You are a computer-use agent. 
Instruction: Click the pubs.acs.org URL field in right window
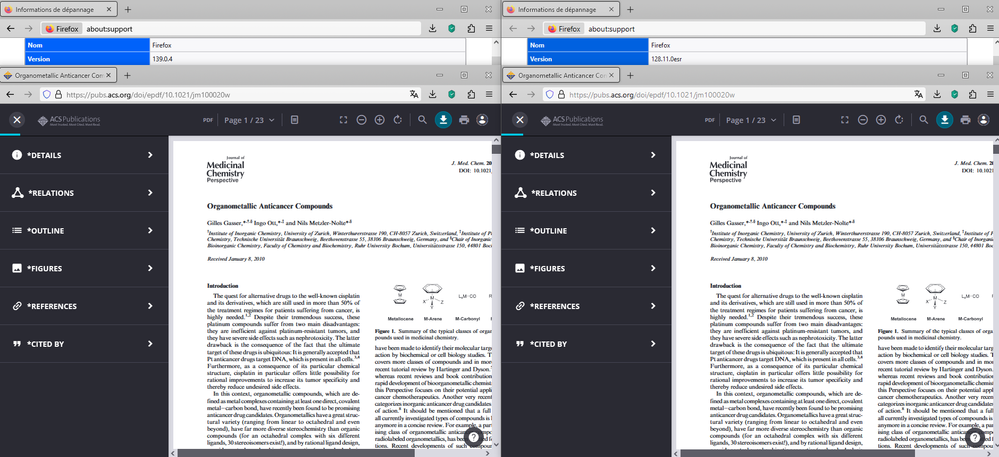point(735,94)
